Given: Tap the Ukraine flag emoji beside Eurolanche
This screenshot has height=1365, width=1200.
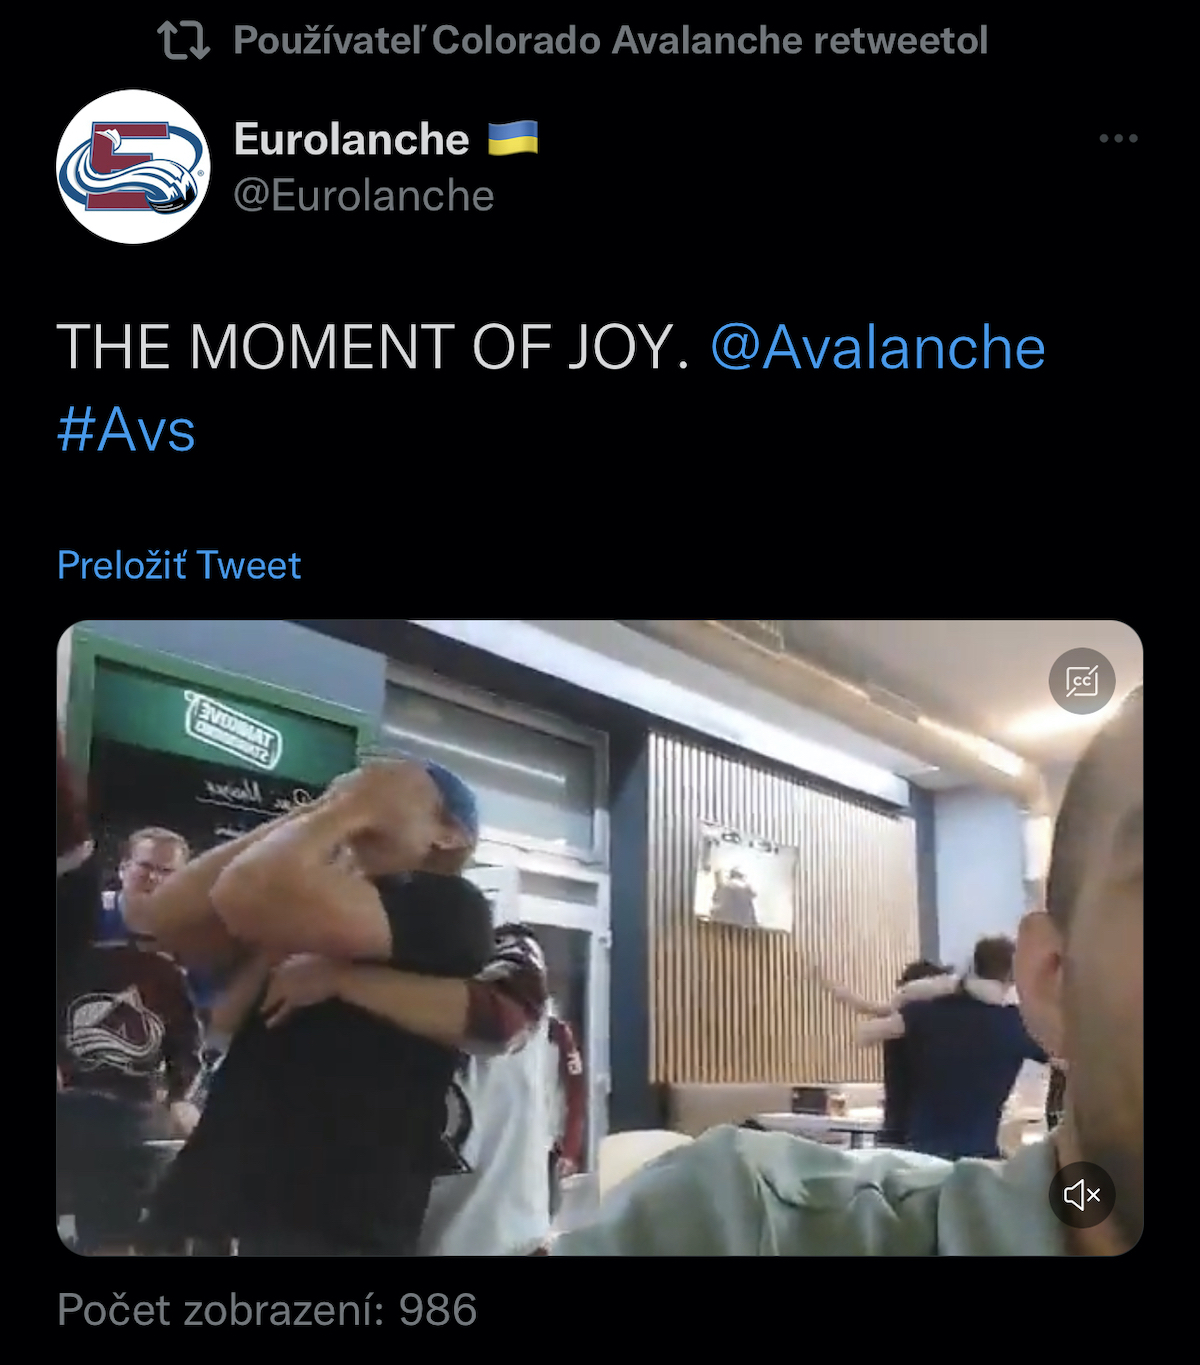Looking at the screenshot, I should point(513,138).
